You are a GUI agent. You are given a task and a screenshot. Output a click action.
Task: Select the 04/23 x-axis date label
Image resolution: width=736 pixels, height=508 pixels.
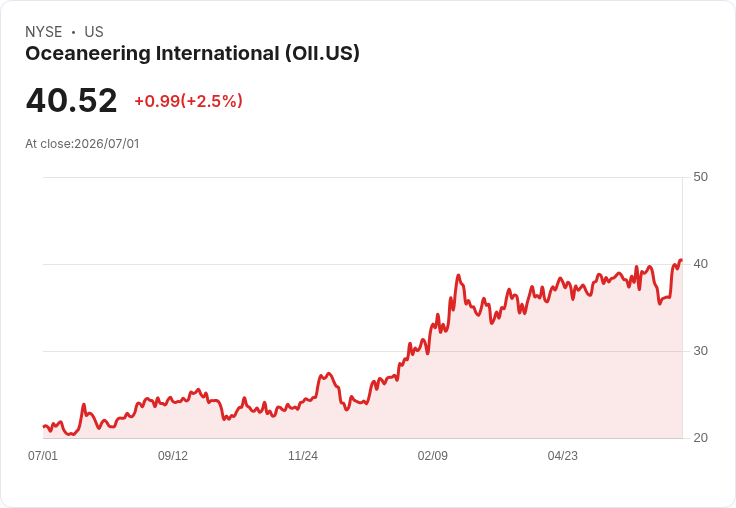click(562, 455)
